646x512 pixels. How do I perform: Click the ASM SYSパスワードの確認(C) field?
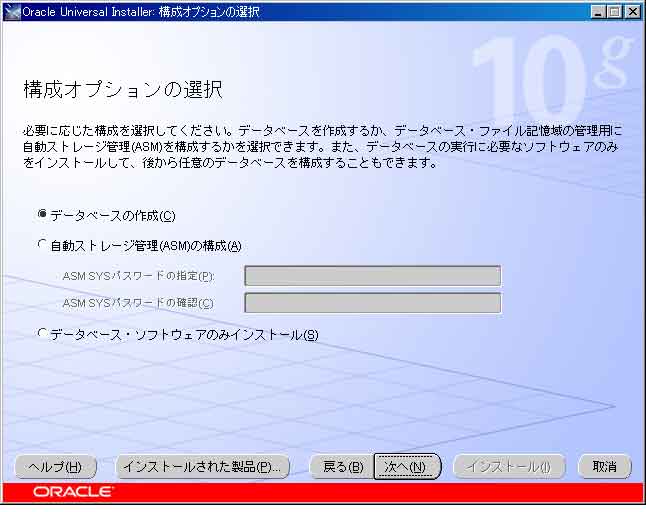pos(372,303)
